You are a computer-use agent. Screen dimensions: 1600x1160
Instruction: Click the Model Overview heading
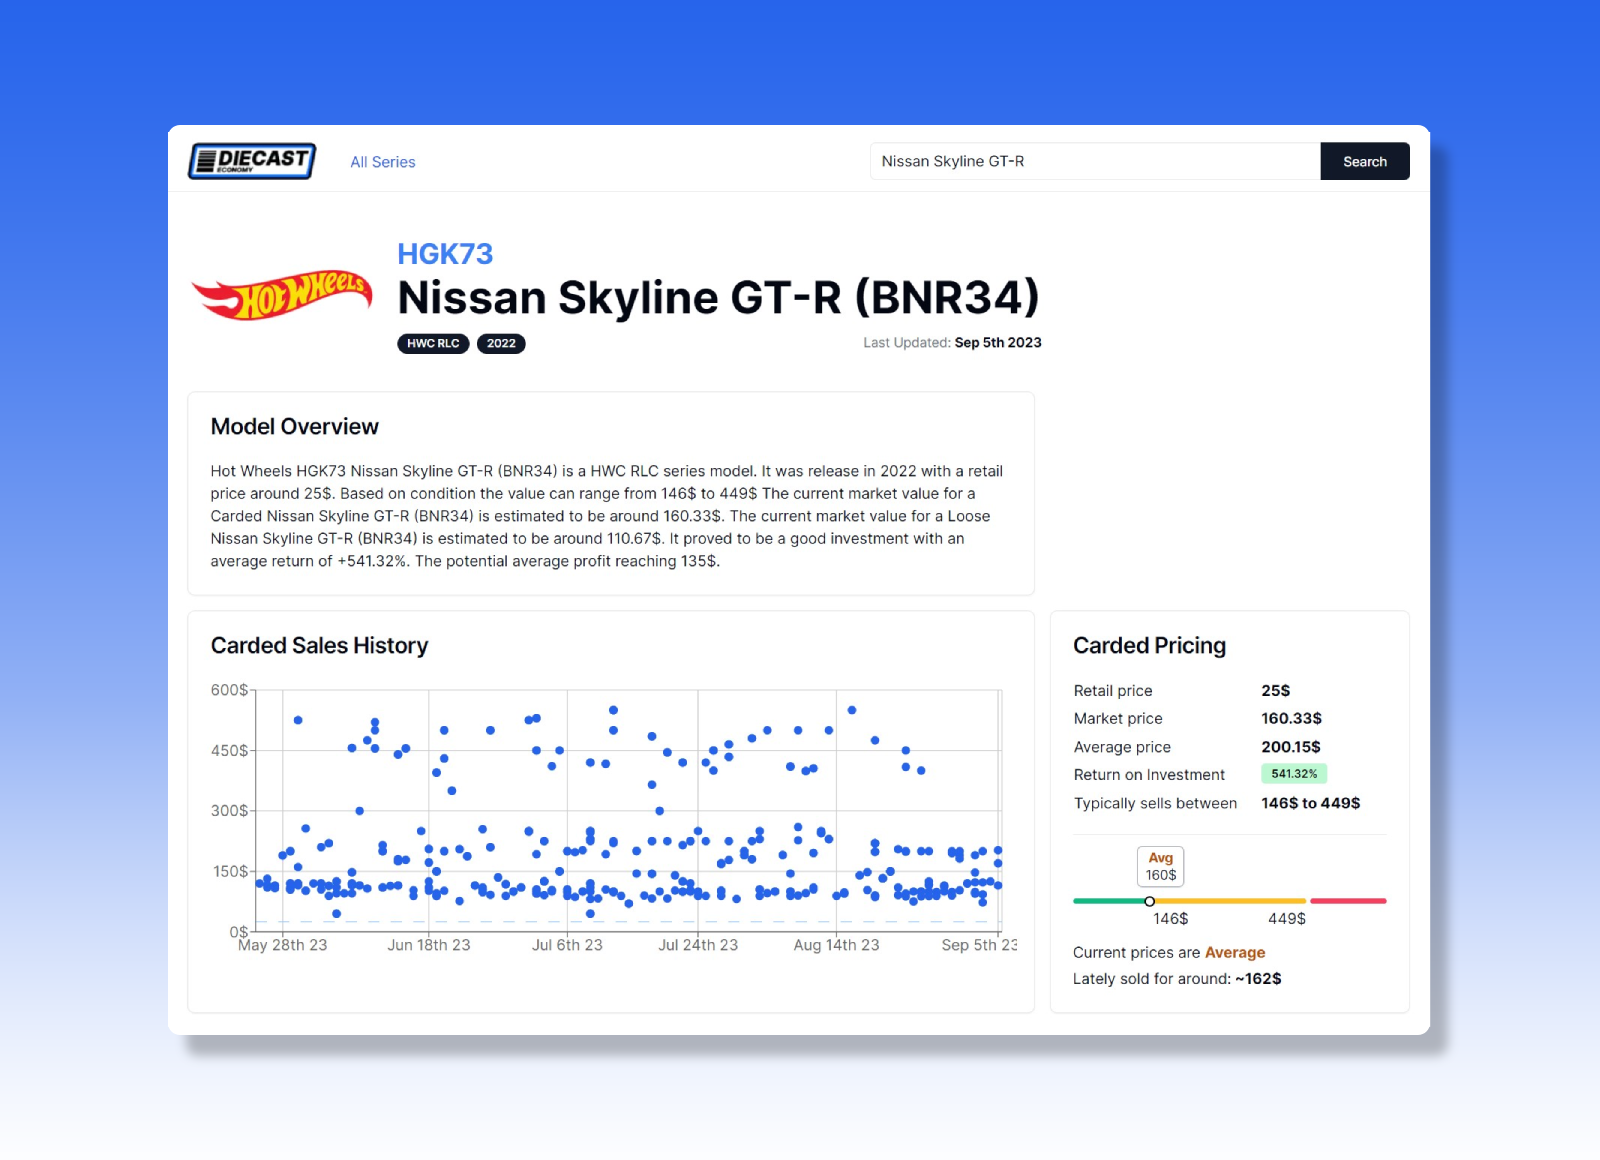coord(294,426)
